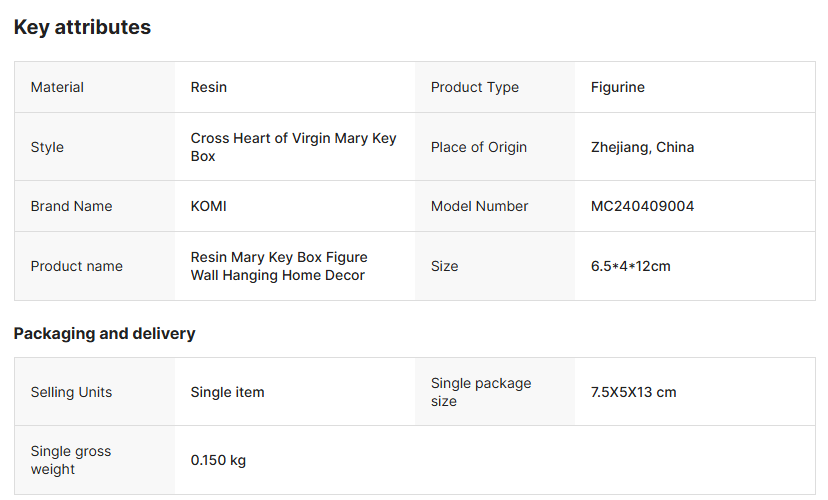Select the Product Type label
This screenshot has width=828, height=500.
475,87
